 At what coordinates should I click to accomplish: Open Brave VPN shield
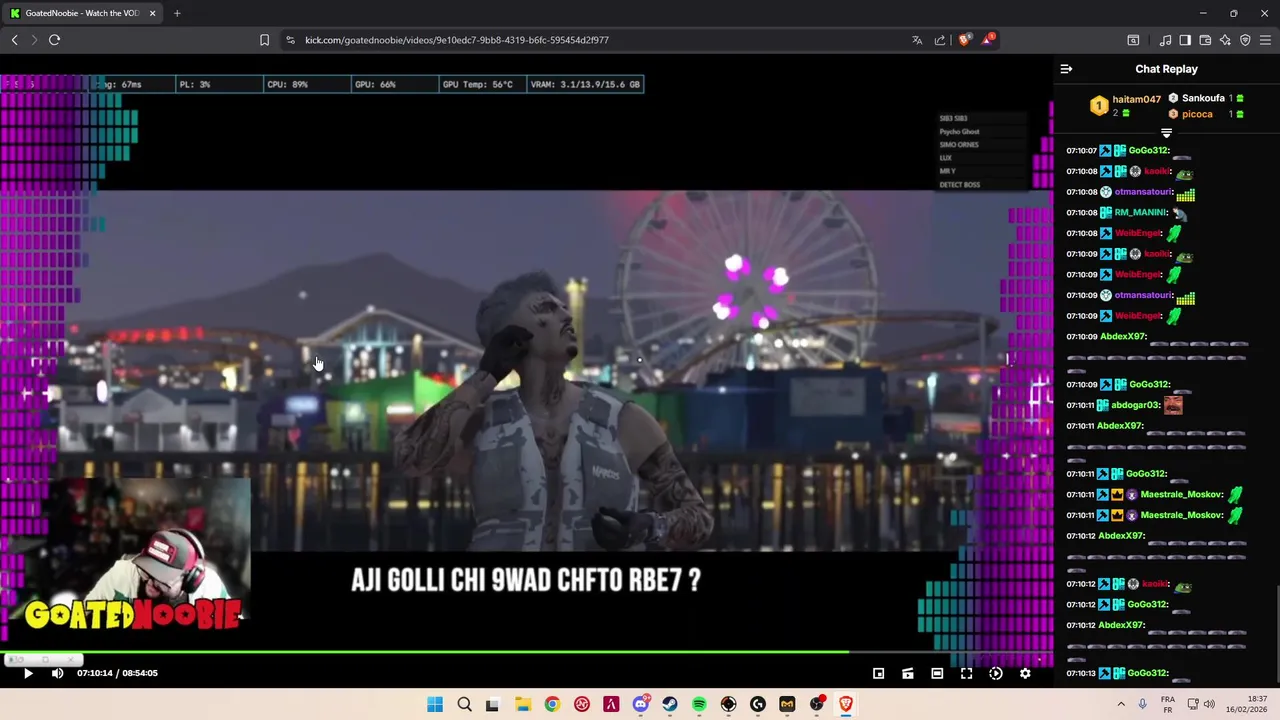[1245, 40]
